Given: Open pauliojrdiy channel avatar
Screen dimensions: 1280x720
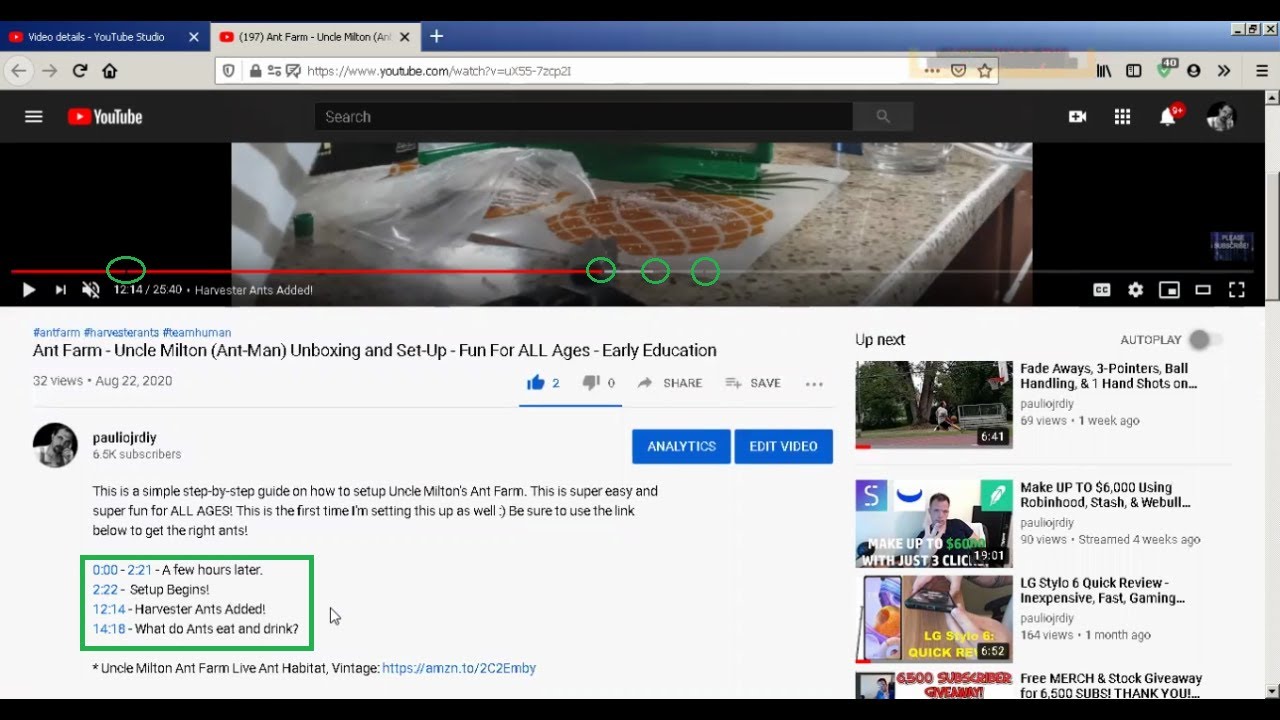Looking at the screenshot, I should click(x=55, y=445).
